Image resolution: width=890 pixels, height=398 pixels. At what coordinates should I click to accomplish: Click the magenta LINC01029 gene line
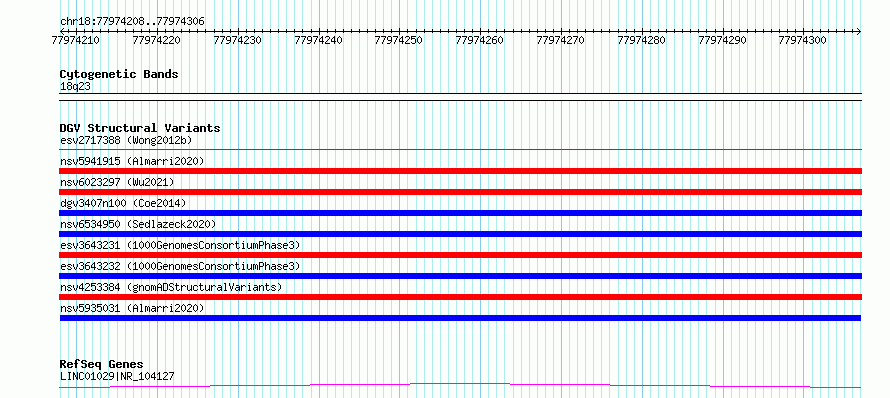460,386
